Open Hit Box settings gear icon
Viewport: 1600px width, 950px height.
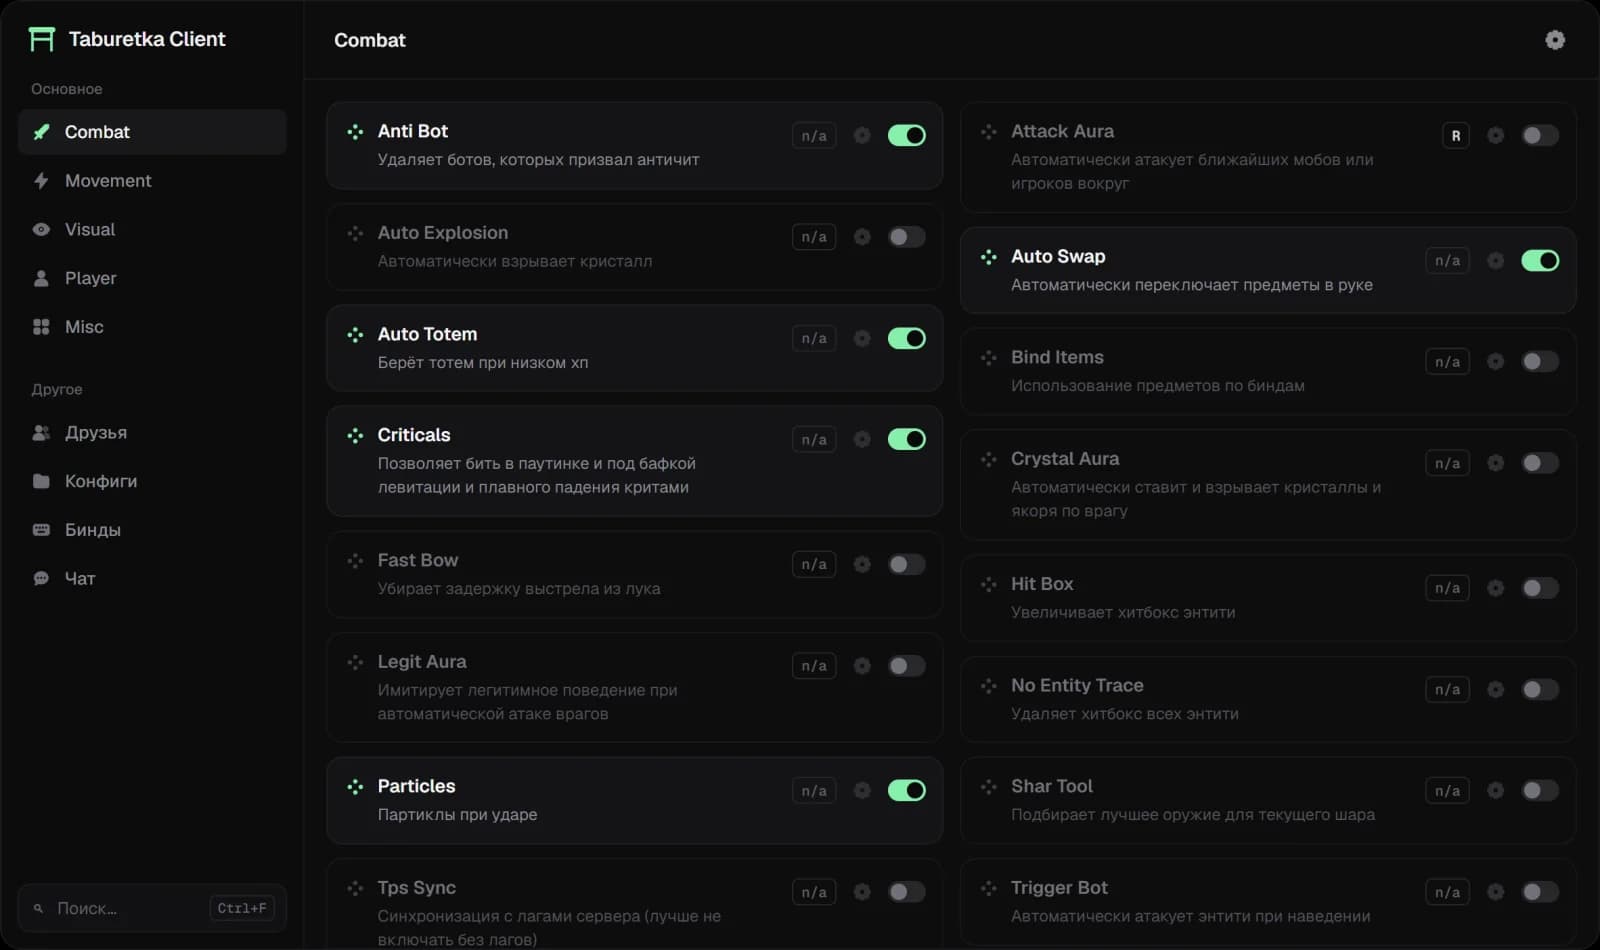click(1495, 588)
